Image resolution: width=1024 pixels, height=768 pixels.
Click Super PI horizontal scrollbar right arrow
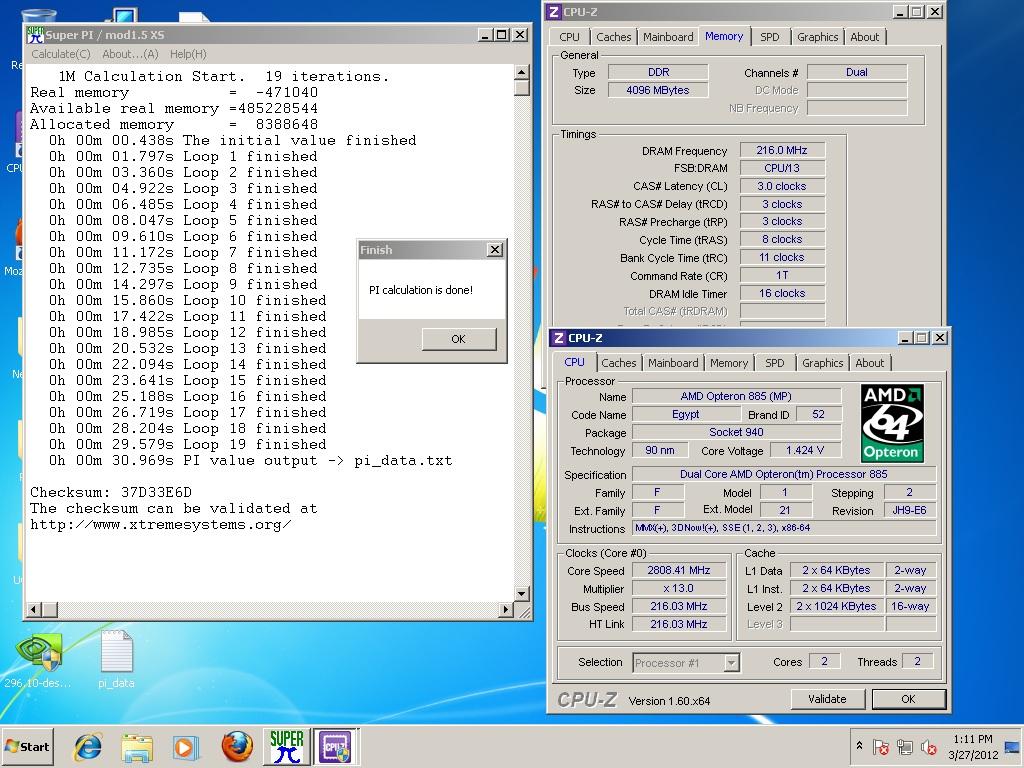(505, 609)
